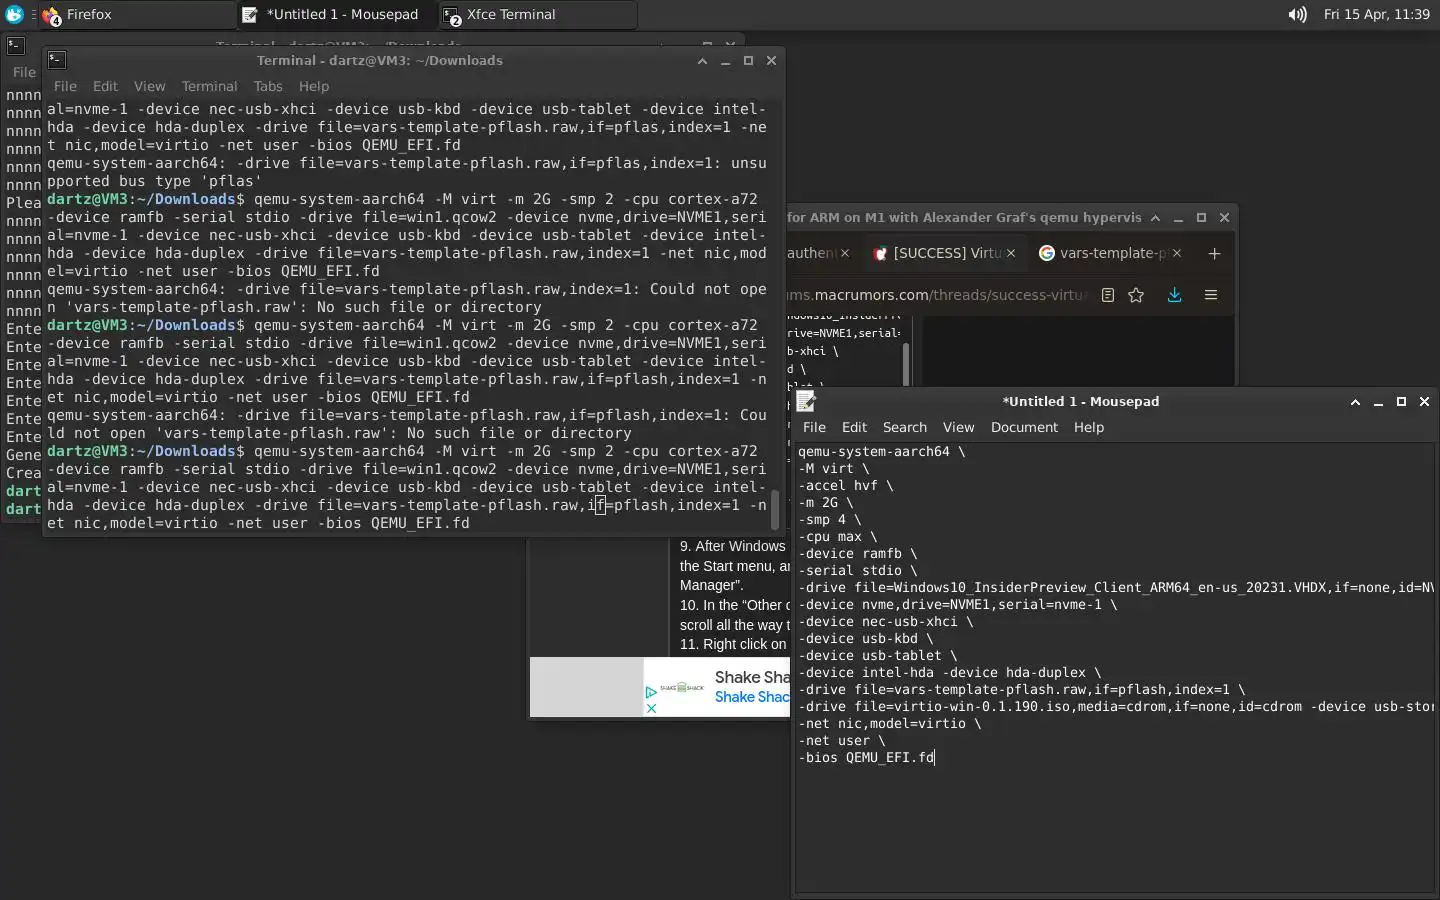Bookmark this page with the star icon
The width and height of the screenshot is (1440, 900).
1136,295
